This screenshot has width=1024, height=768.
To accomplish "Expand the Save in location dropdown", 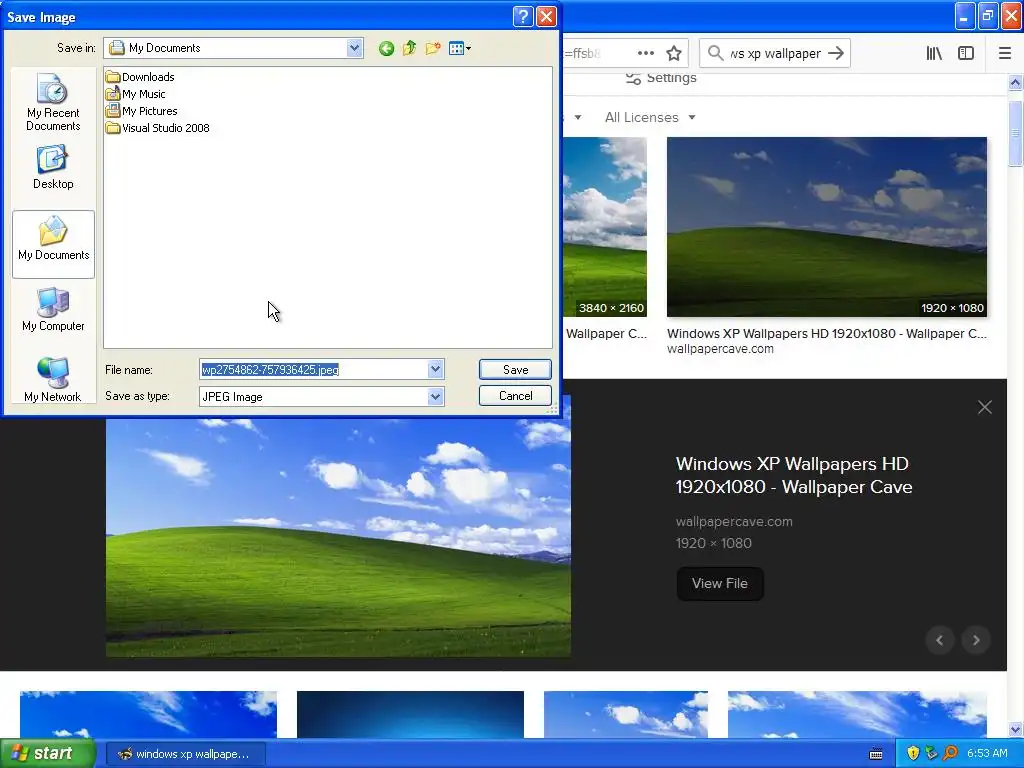I will pos(355,48).
